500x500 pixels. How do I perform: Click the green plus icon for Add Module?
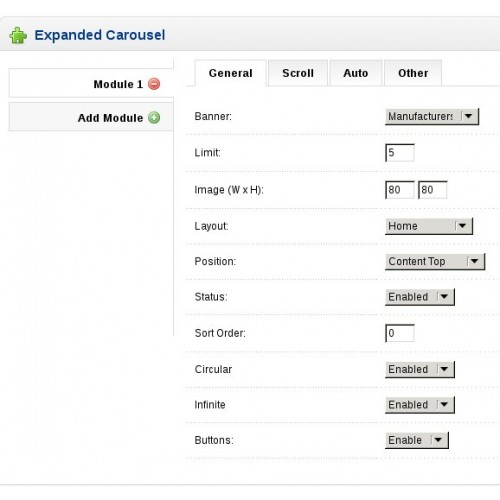(x=154, y=118)
